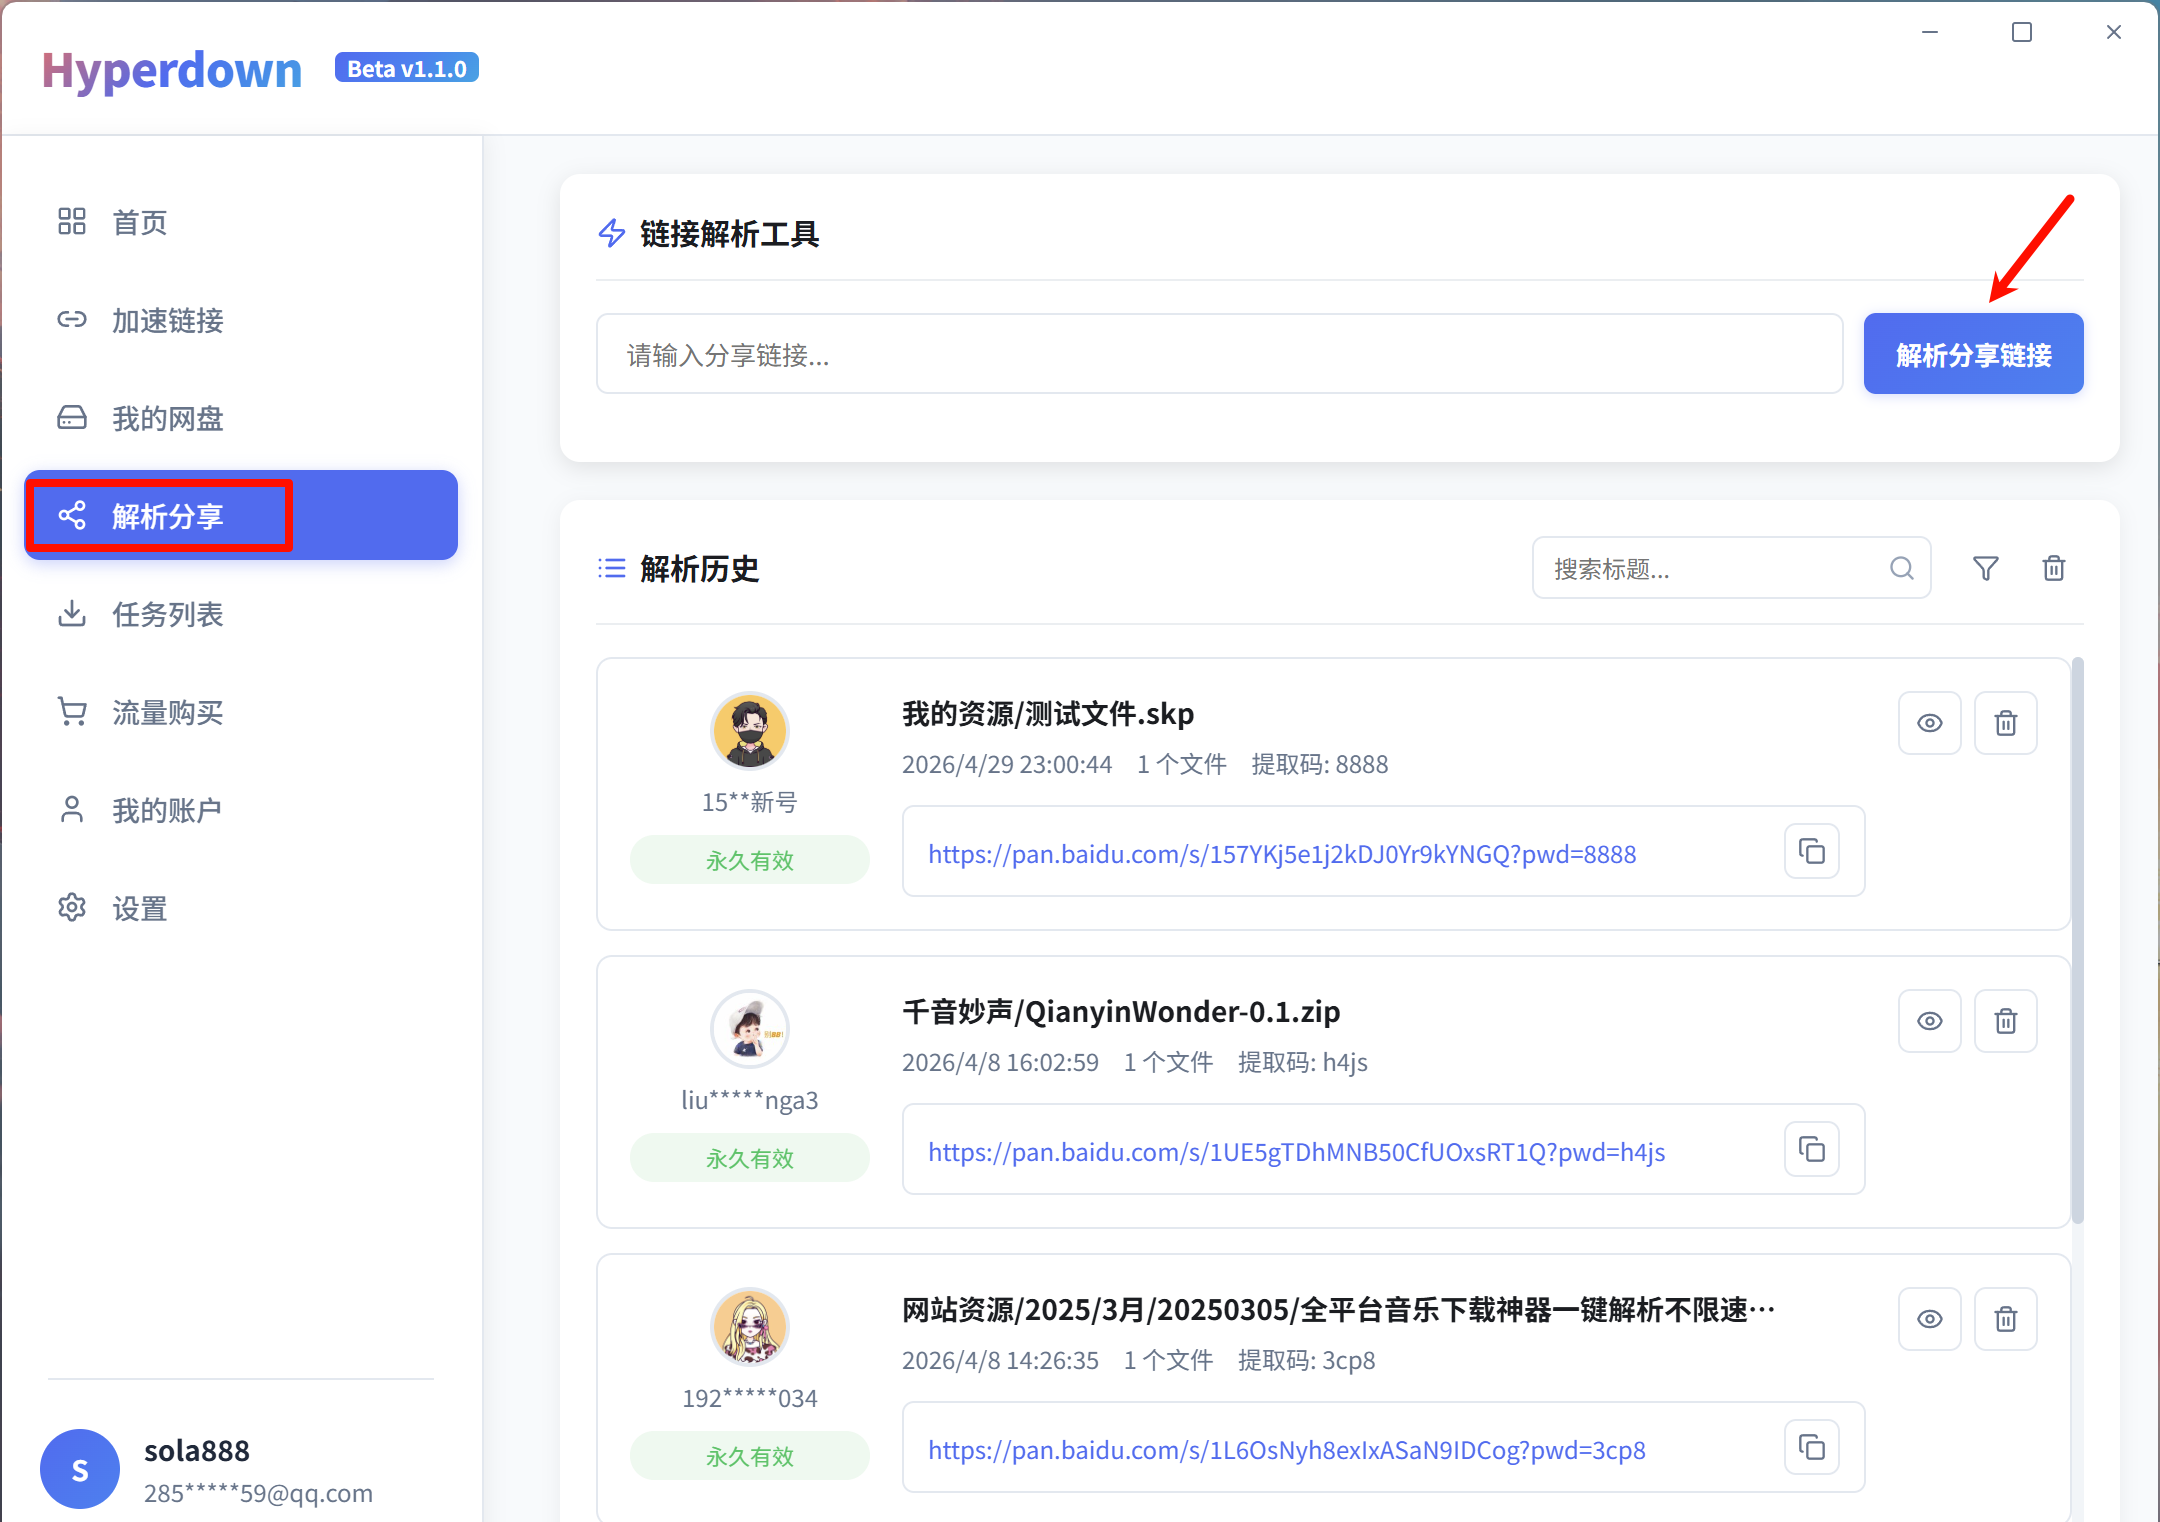
Task: Copy the pwd=3cp8 share link
Action: pyautogui.click(x=1812, y=1447)
